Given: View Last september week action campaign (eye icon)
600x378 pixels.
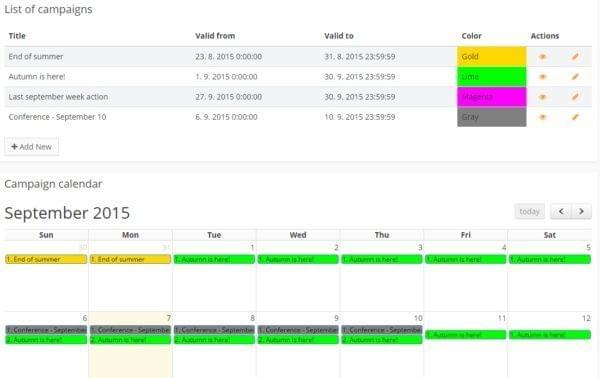Looking at the screenshot, I should pos(542,97).
